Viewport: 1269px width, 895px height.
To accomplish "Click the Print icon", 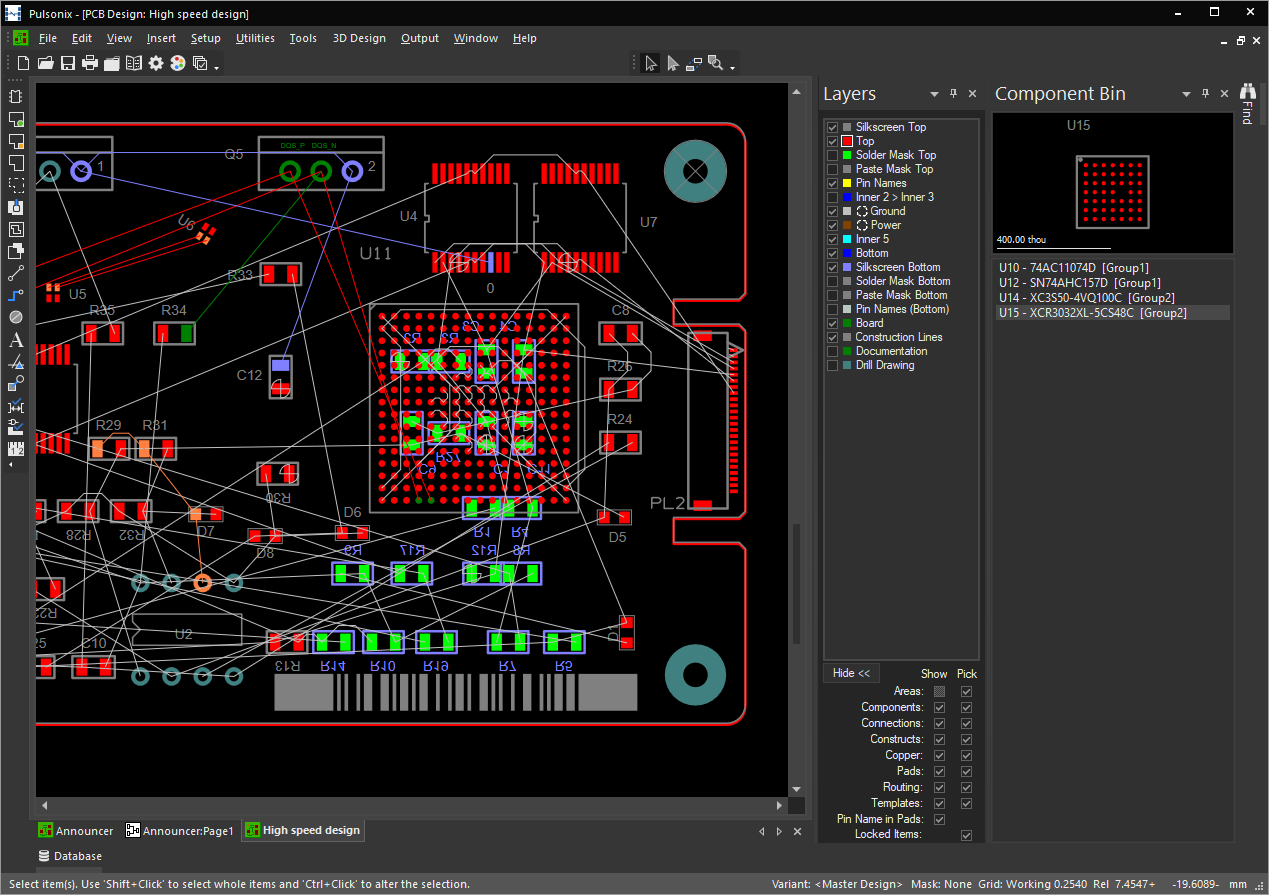I will (x=90, y=63).
